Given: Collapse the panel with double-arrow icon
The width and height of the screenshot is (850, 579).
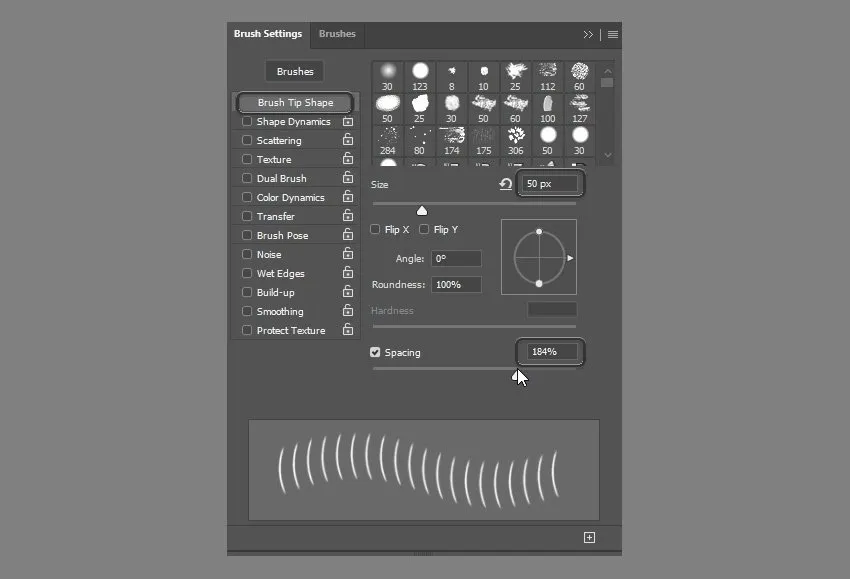Looking at the screenshot, I should (x=589, y=34).
